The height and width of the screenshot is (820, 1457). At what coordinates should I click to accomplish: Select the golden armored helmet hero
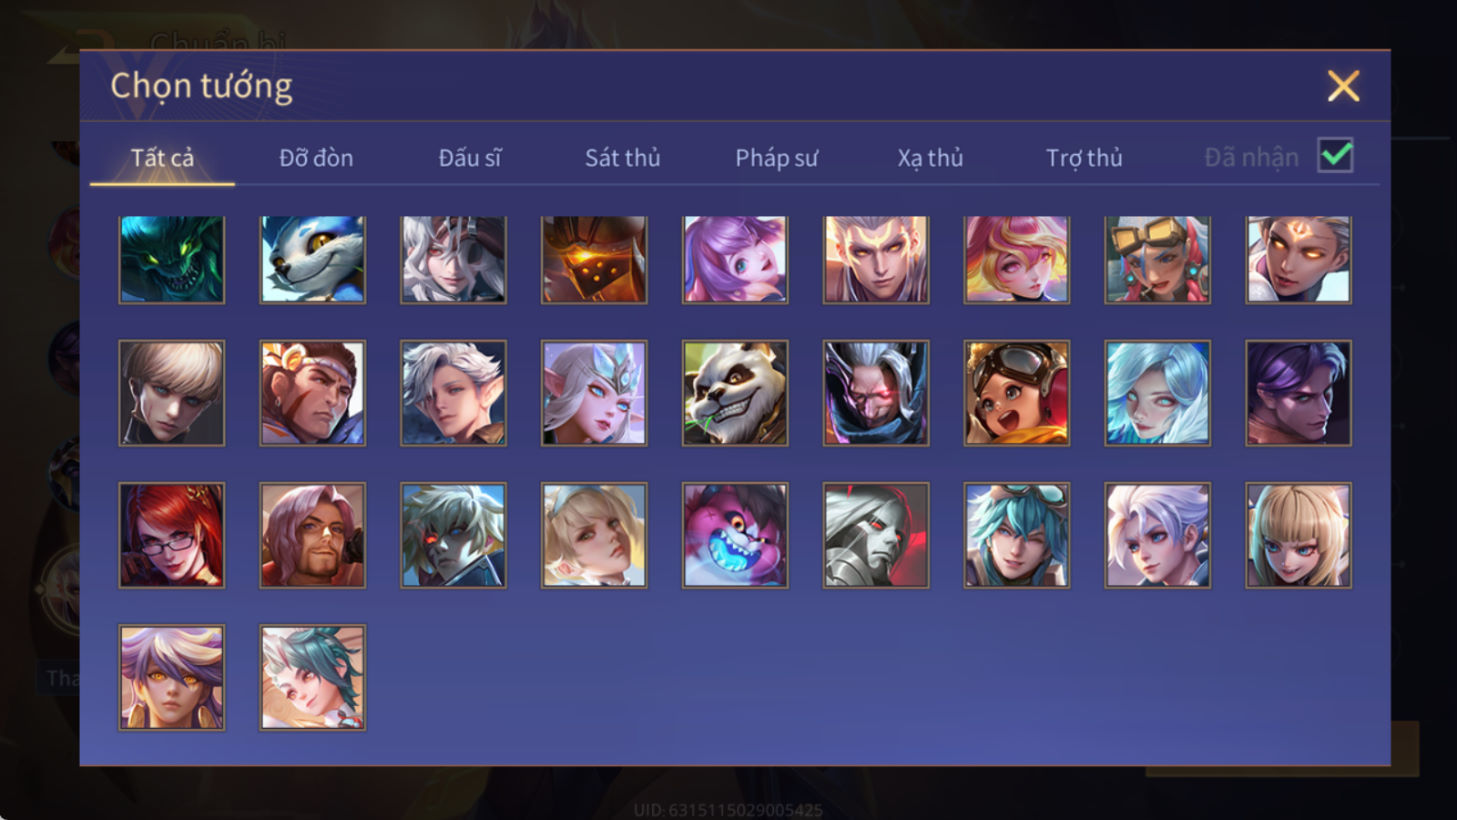[594, 260]
